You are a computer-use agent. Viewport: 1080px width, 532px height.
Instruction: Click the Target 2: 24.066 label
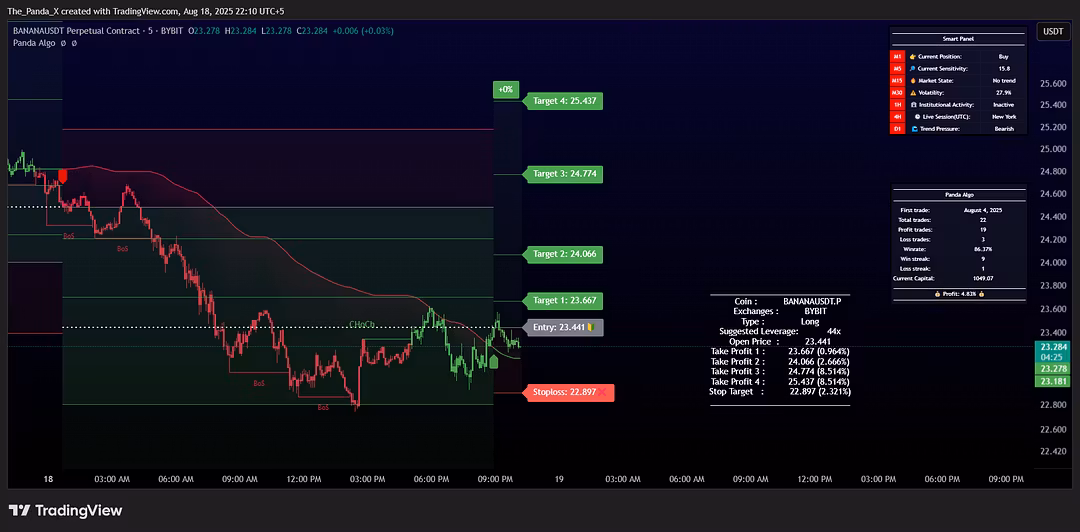coord(565,254)
